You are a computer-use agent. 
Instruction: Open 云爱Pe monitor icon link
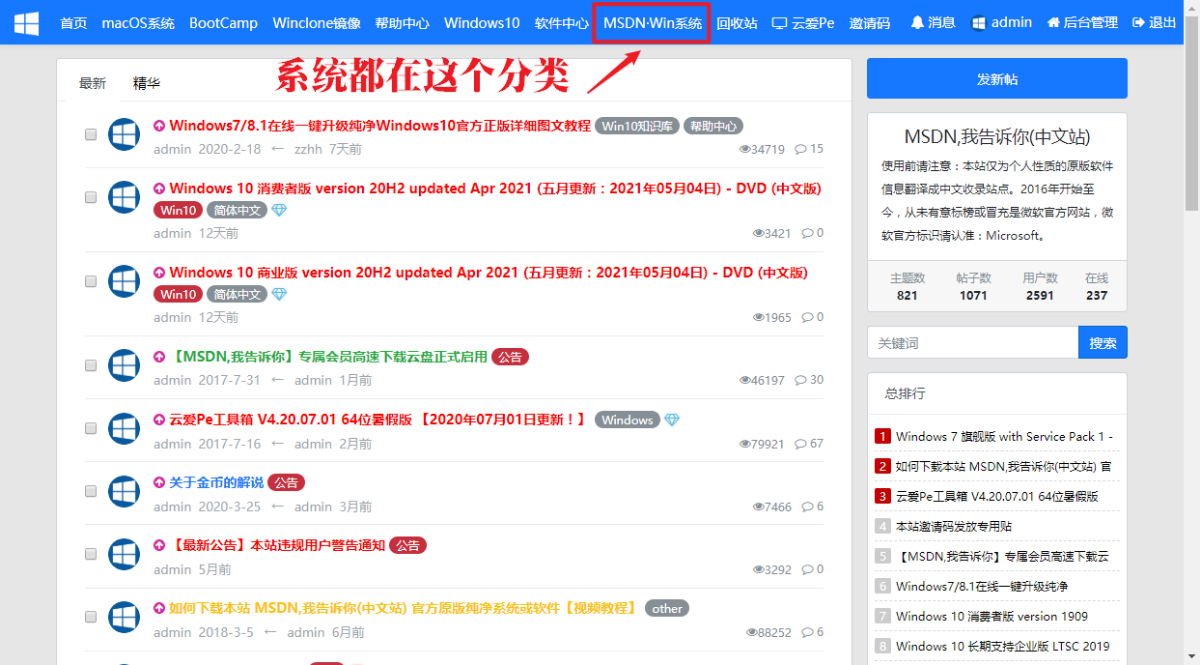coord(780,23)
